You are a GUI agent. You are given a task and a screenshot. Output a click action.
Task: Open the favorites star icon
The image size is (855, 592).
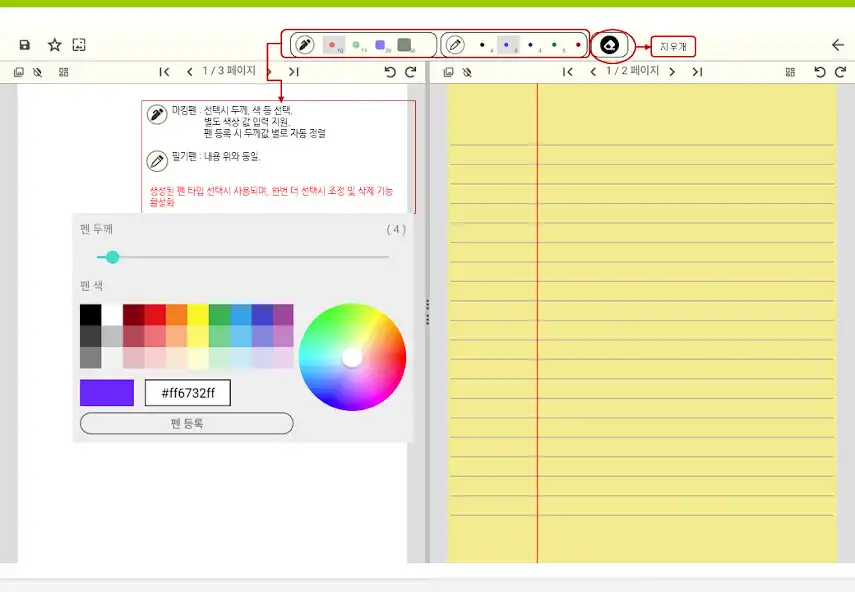pyautogui.click(x=54, y=44)
